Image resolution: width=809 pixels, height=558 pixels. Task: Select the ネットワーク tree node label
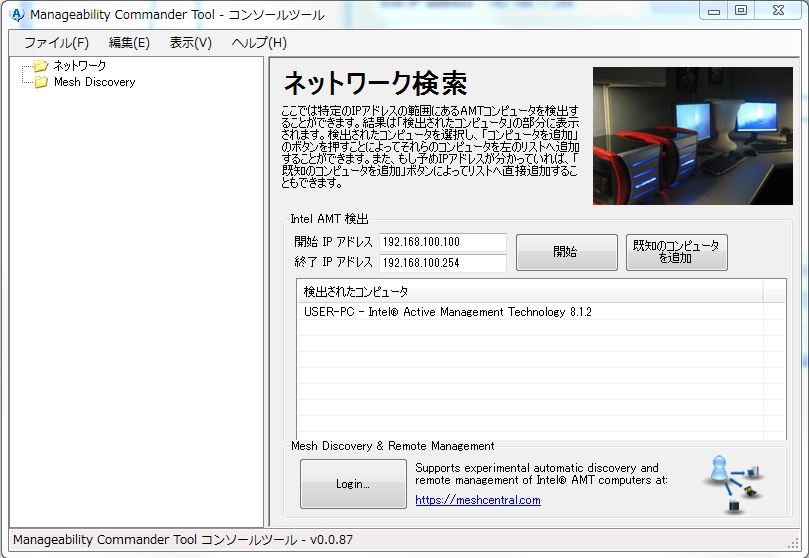[x=80, y=65]
